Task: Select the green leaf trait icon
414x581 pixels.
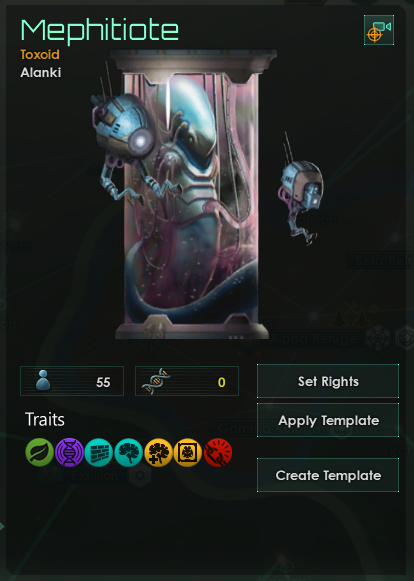Action: [x=40, y=452]
